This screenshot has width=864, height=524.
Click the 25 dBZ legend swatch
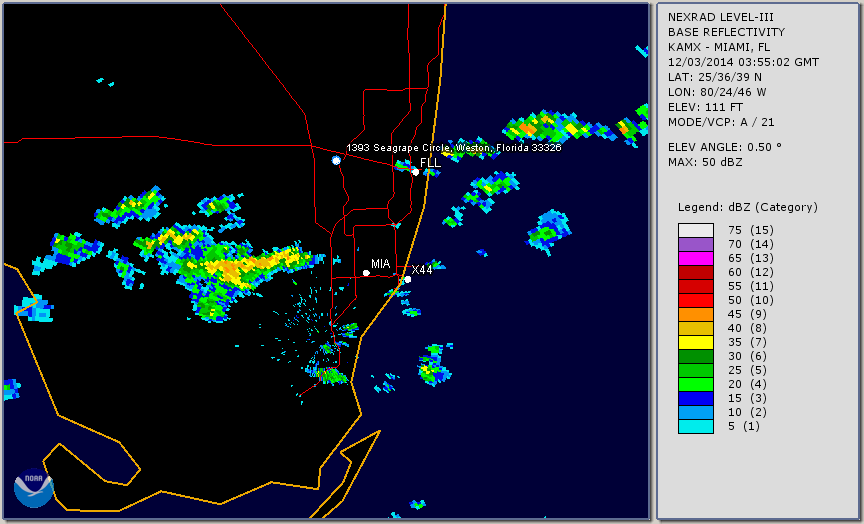pyautogui.click(x=695, y=370)
